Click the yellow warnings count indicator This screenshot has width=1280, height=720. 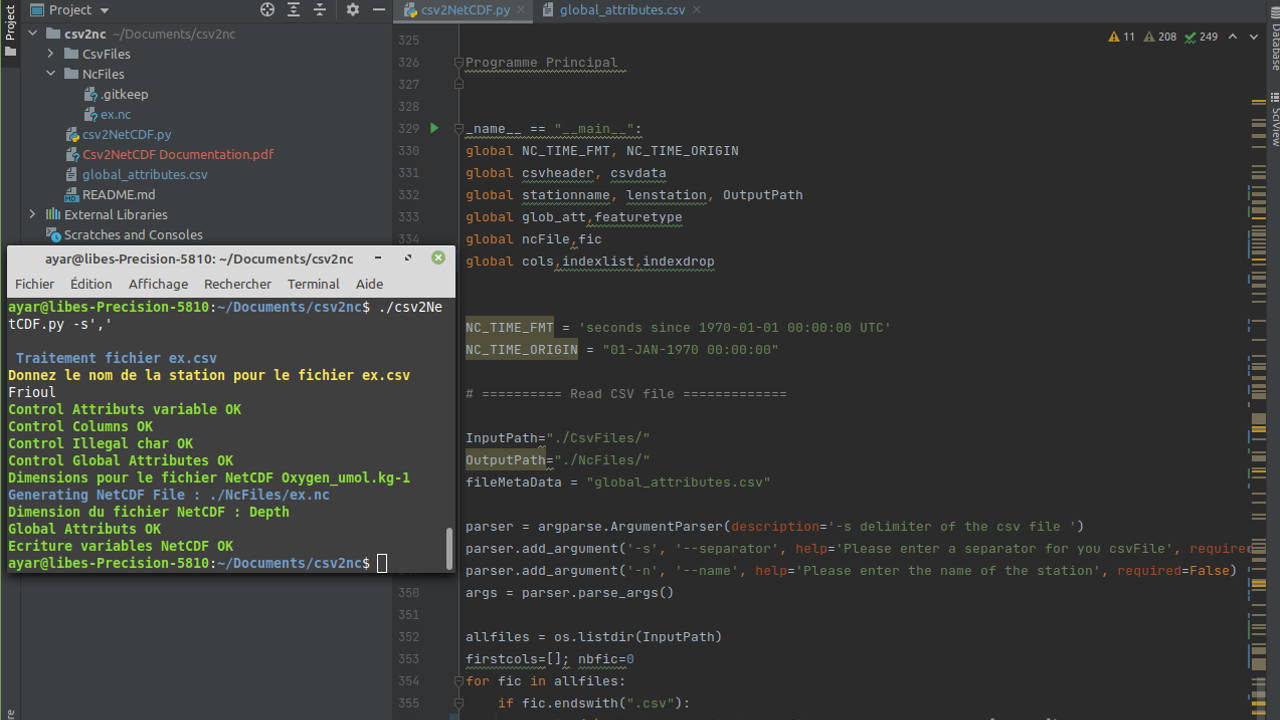pos(1122,37)
